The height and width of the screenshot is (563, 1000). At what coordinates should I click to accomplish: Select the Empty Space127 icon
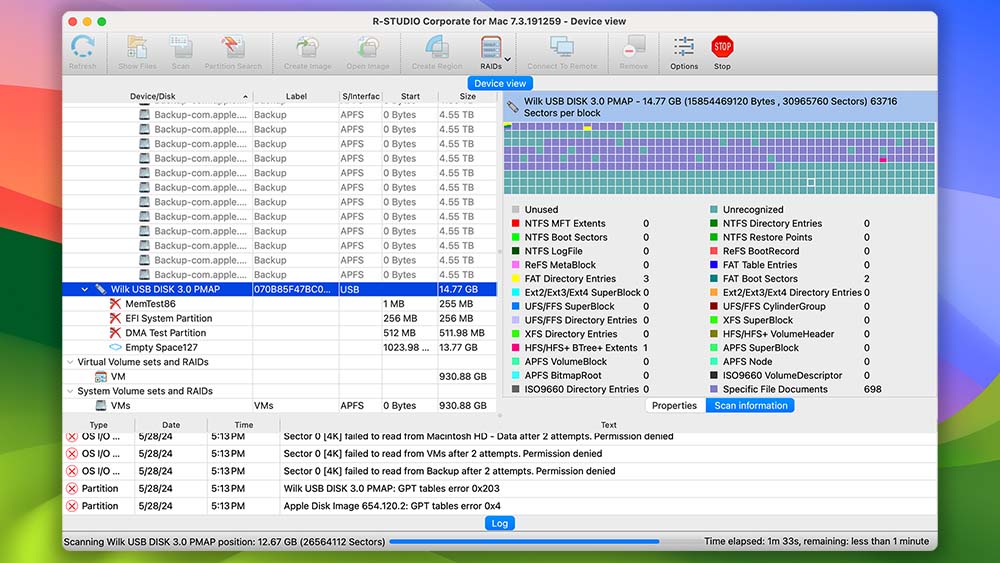tap(115, 347)
